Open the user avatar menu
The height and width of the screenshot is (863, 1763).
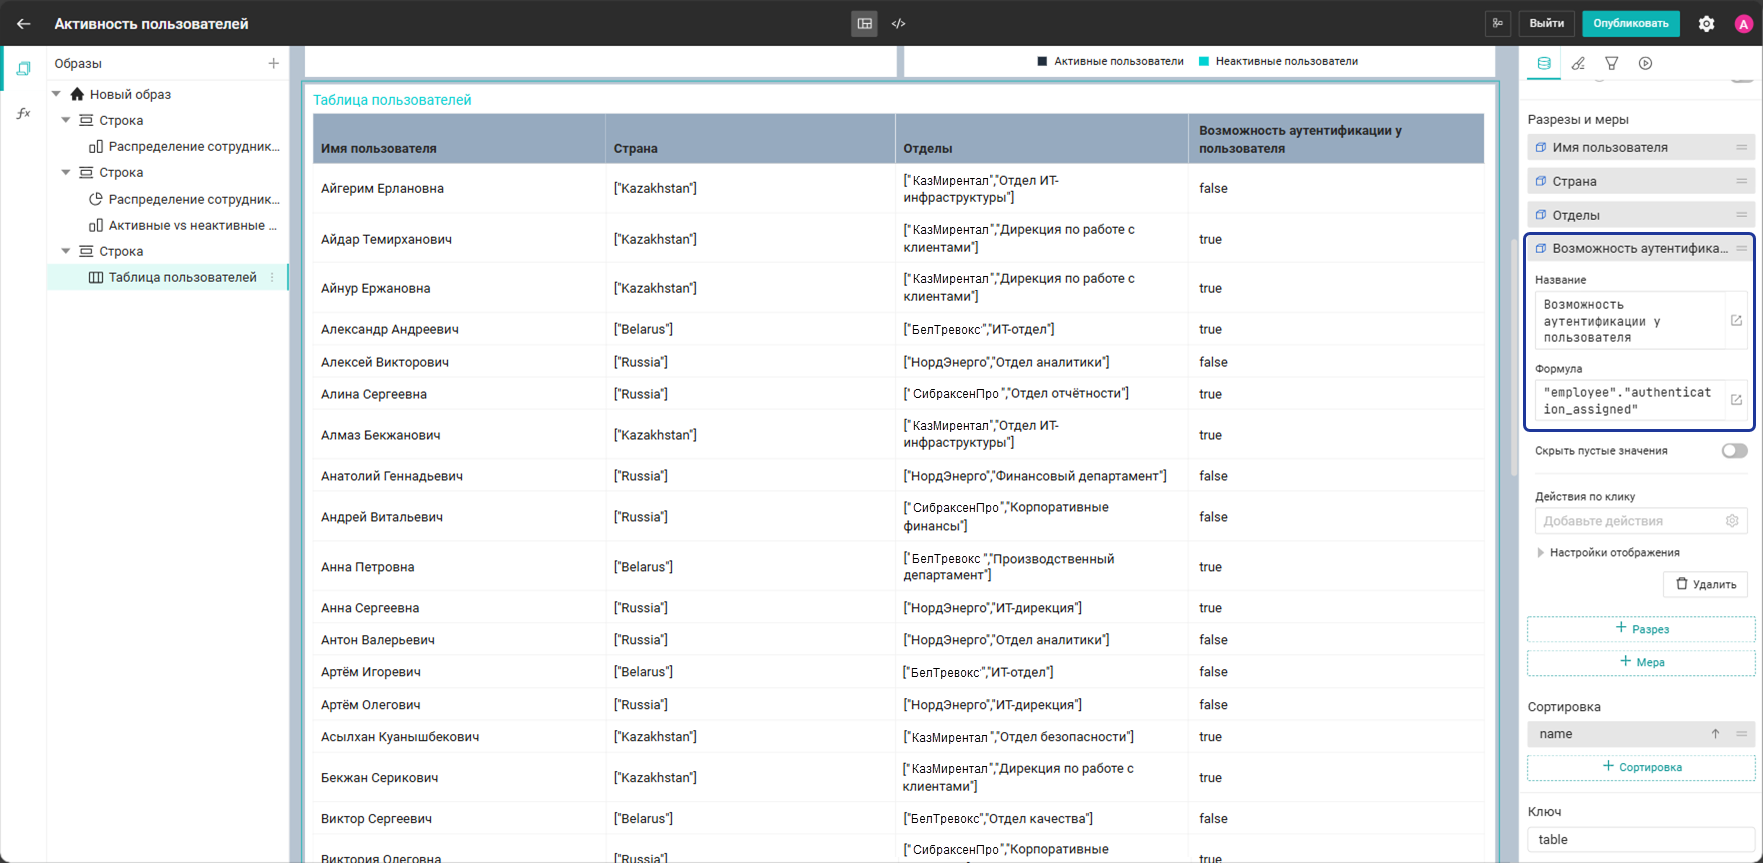tap(1743, 24)
